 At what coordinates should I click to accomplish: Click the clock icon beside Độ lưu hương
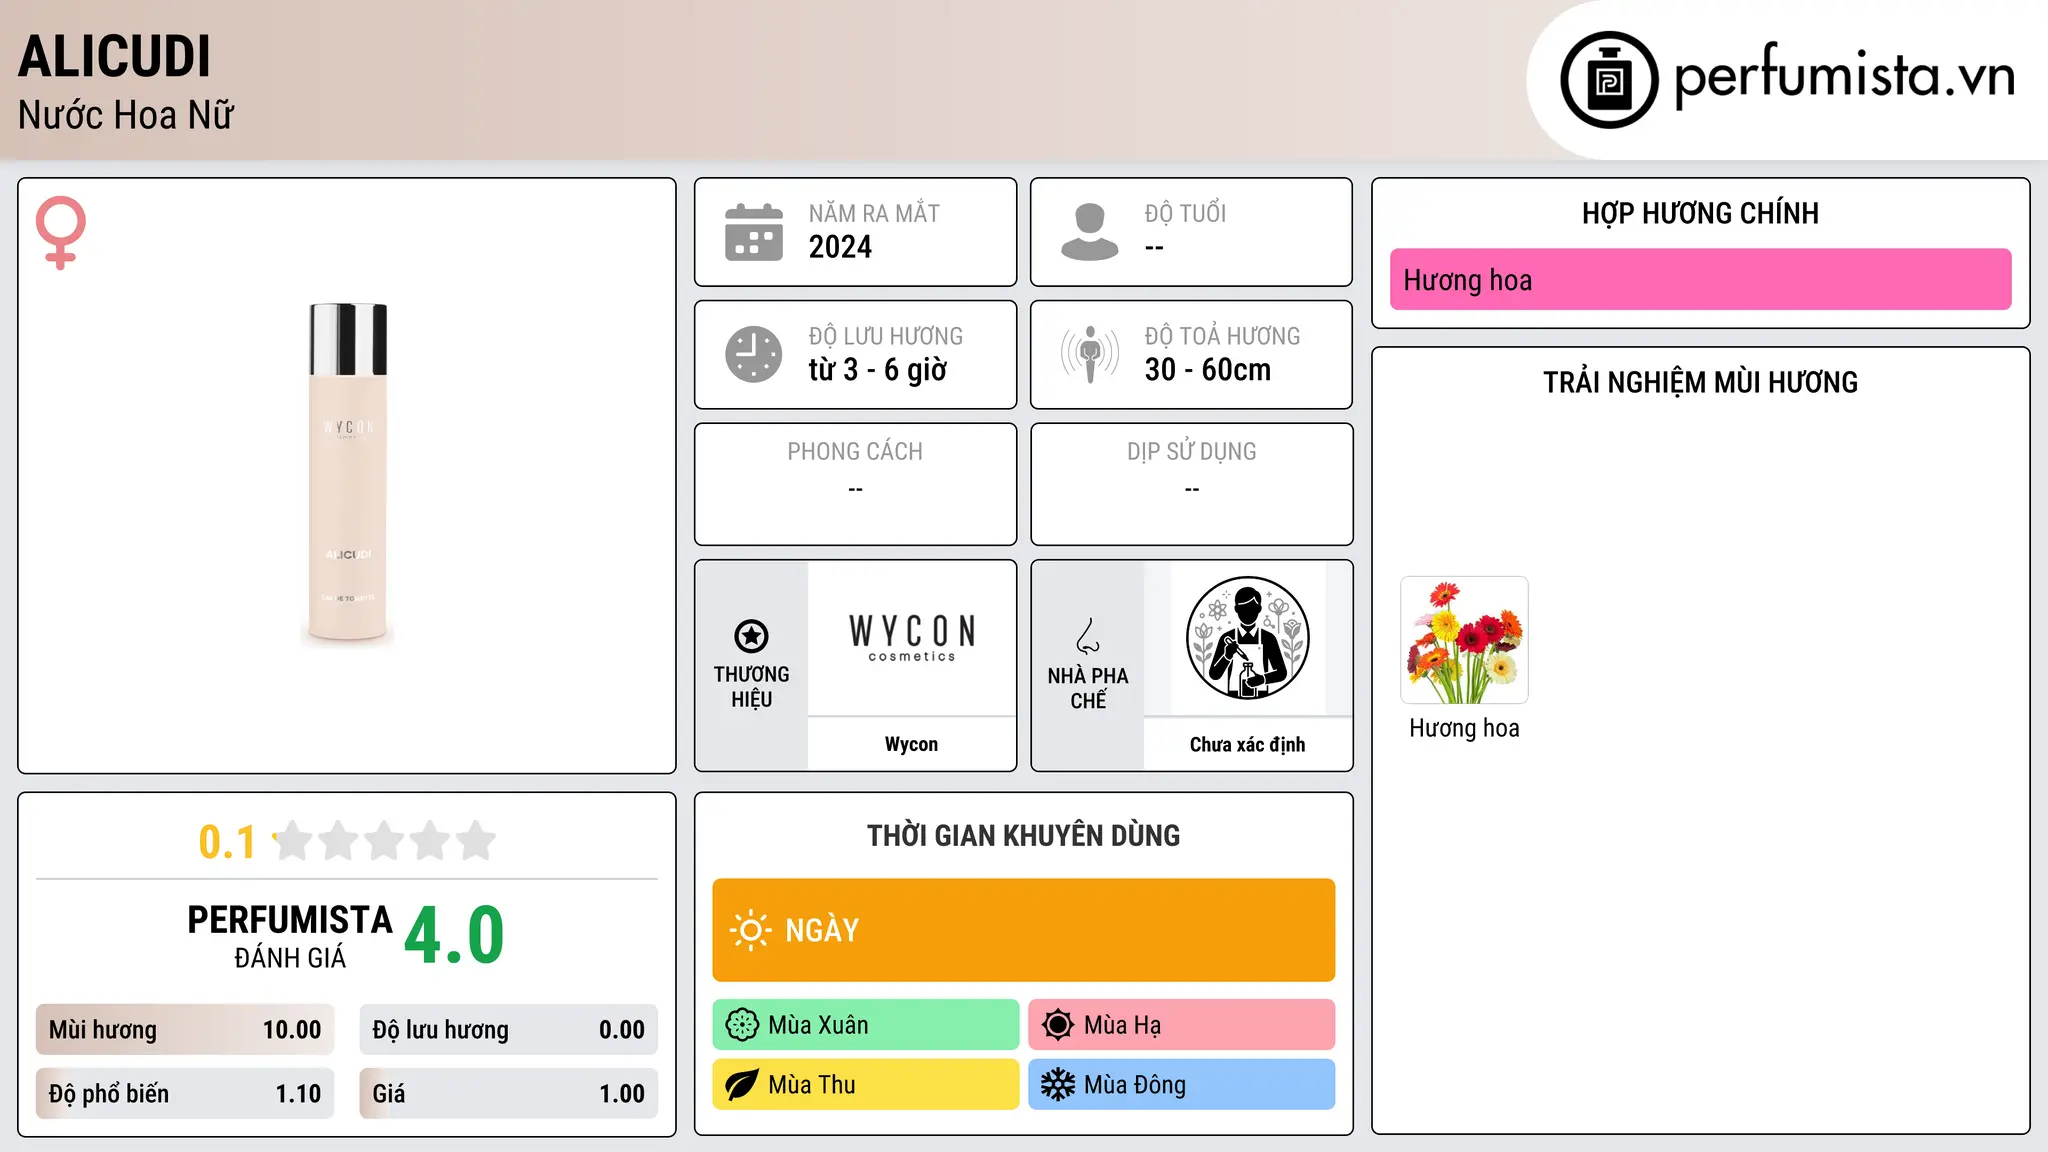(x=754, y=354)
